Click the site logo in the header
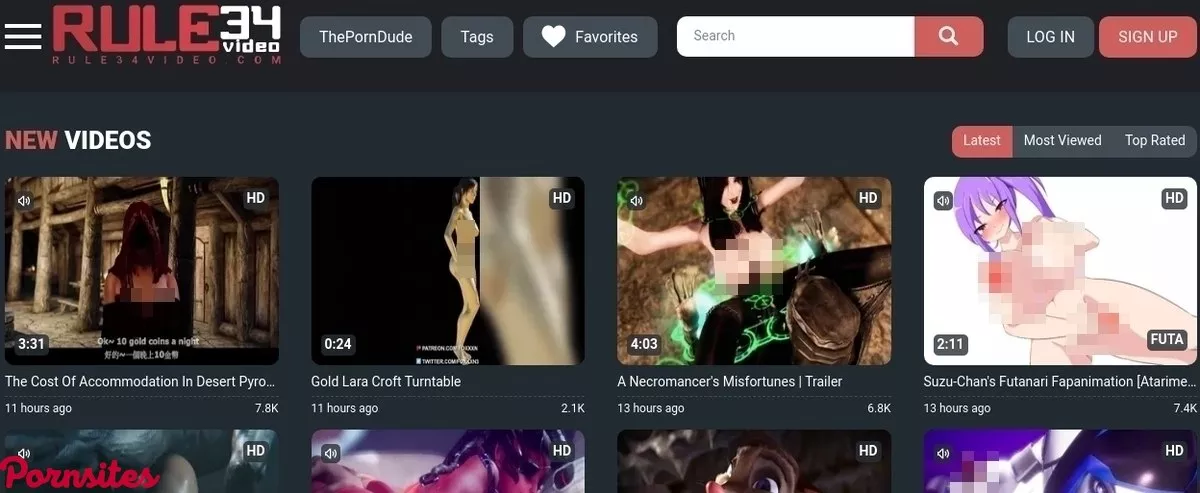 [167, 36]
